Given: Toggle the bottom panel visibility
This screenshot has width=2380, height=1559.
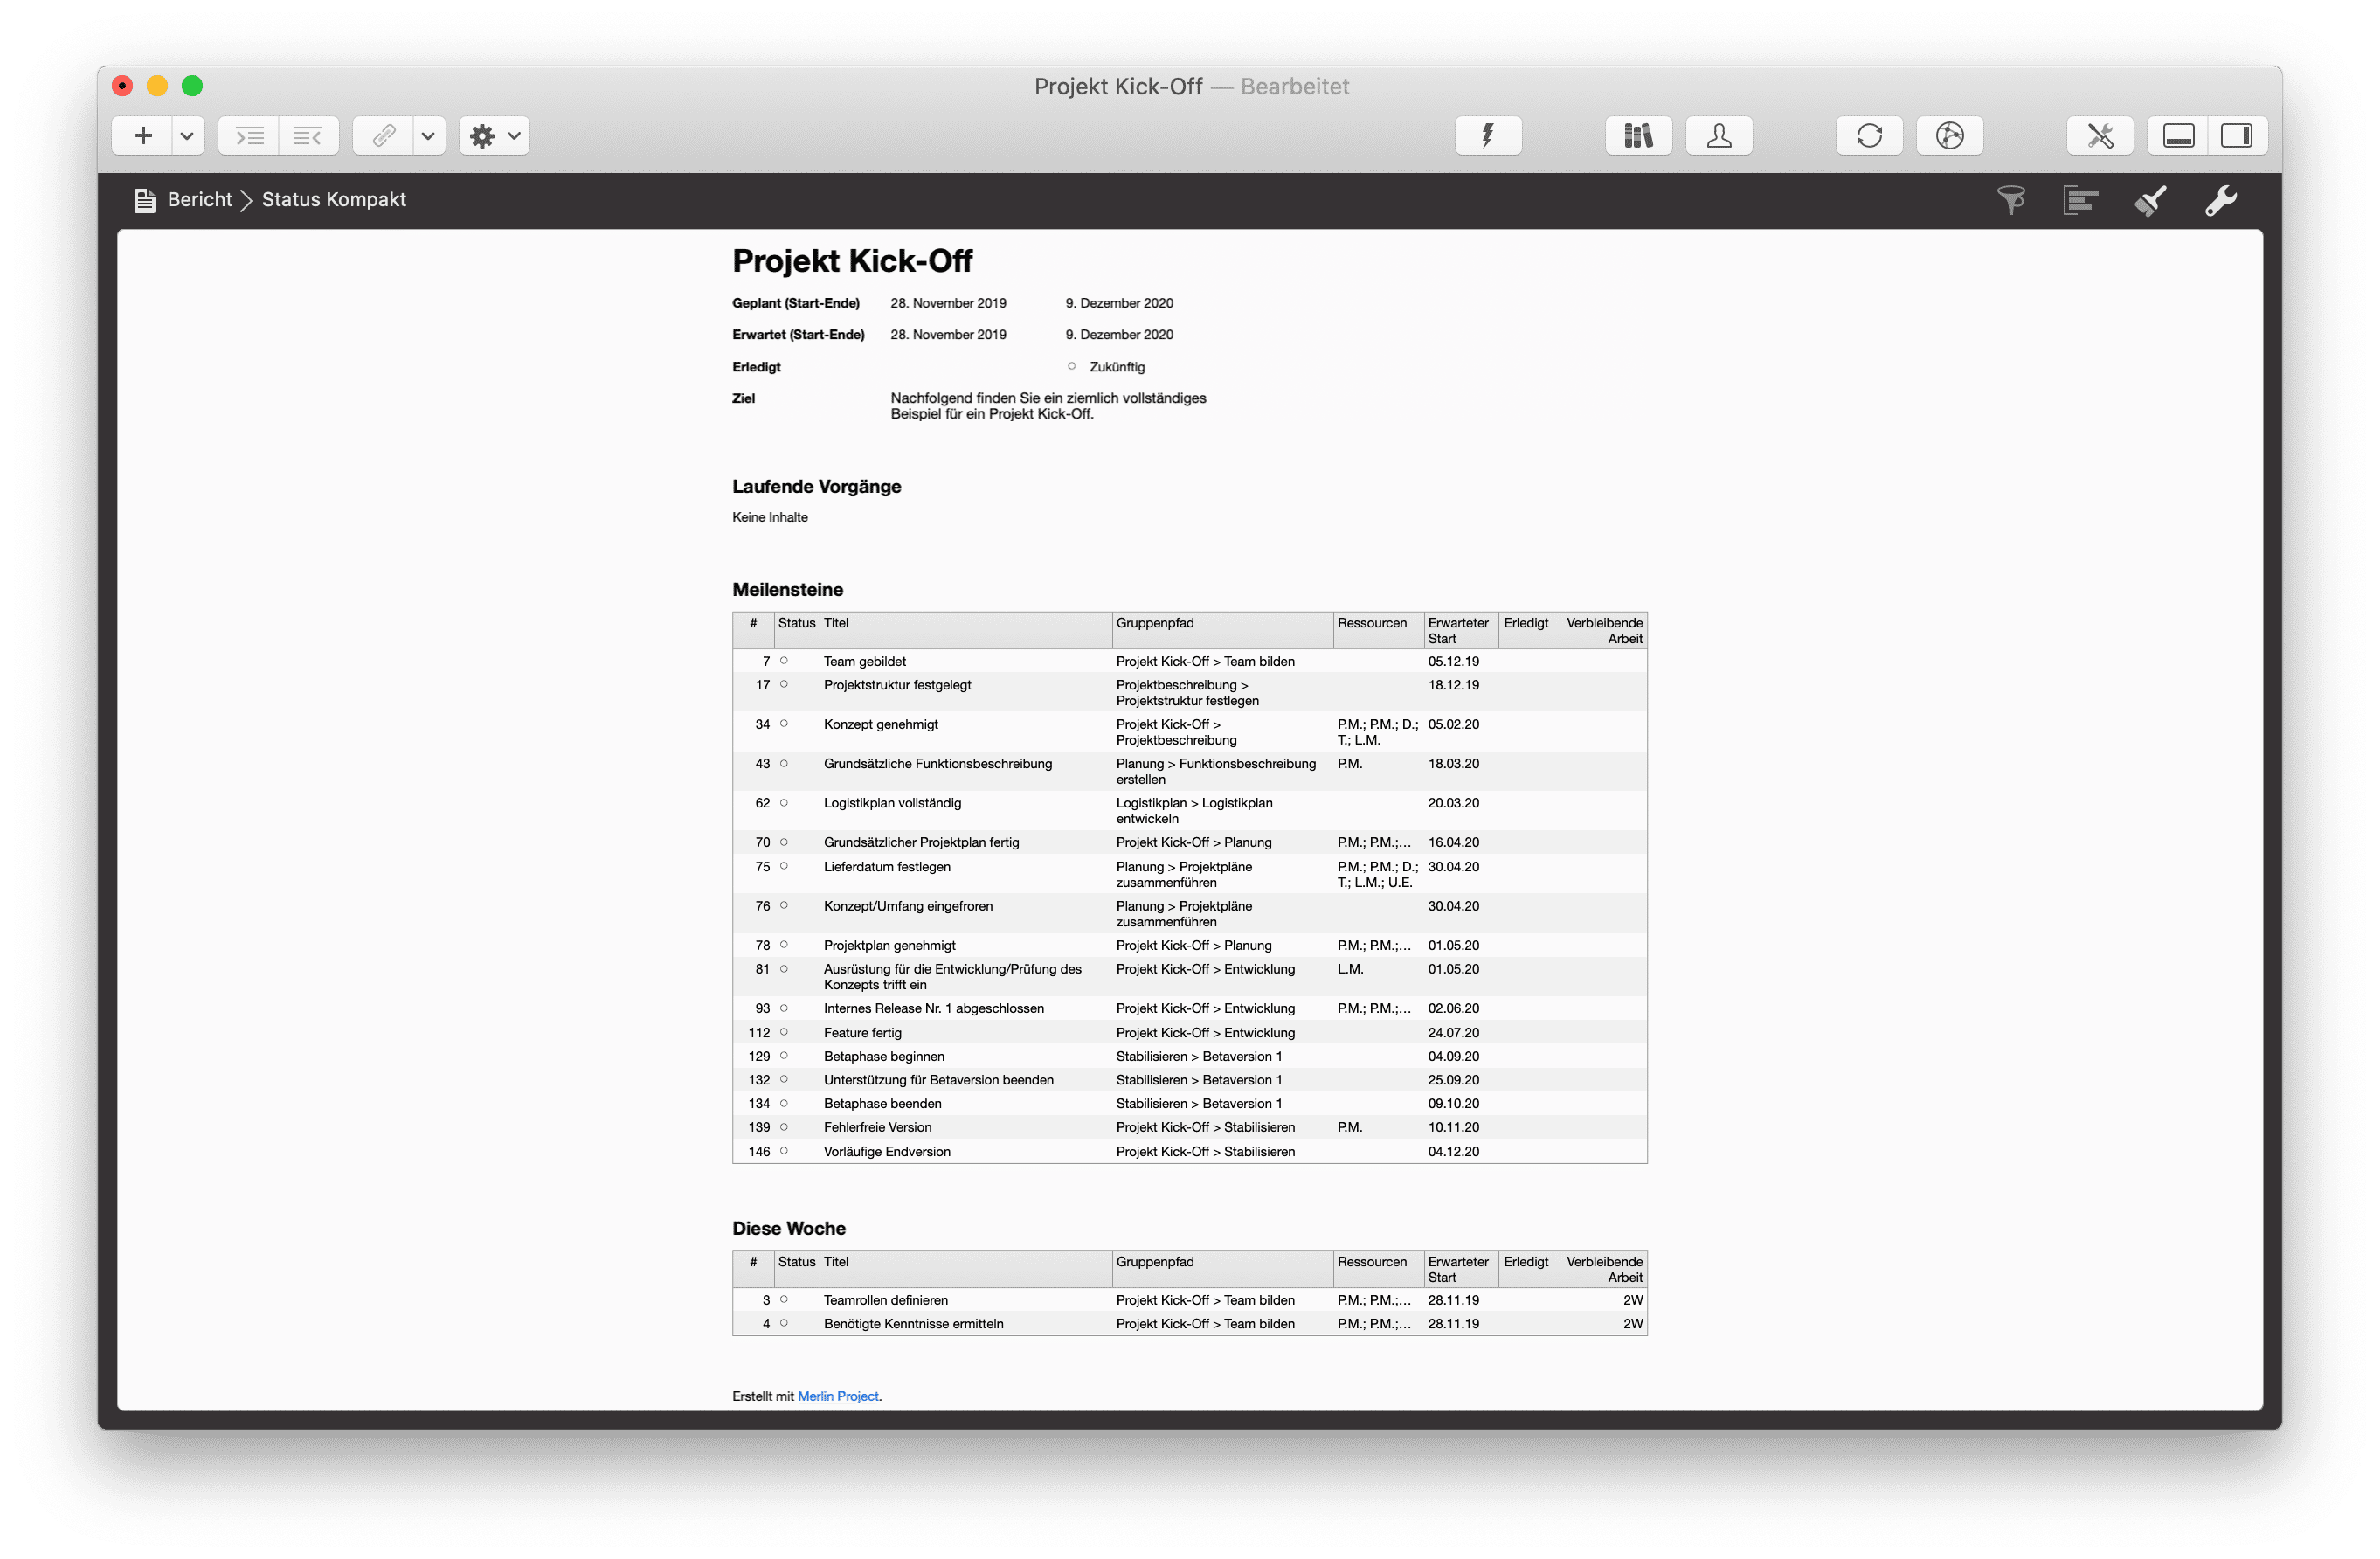Looking at the screenshot, I should [2178, 136].
